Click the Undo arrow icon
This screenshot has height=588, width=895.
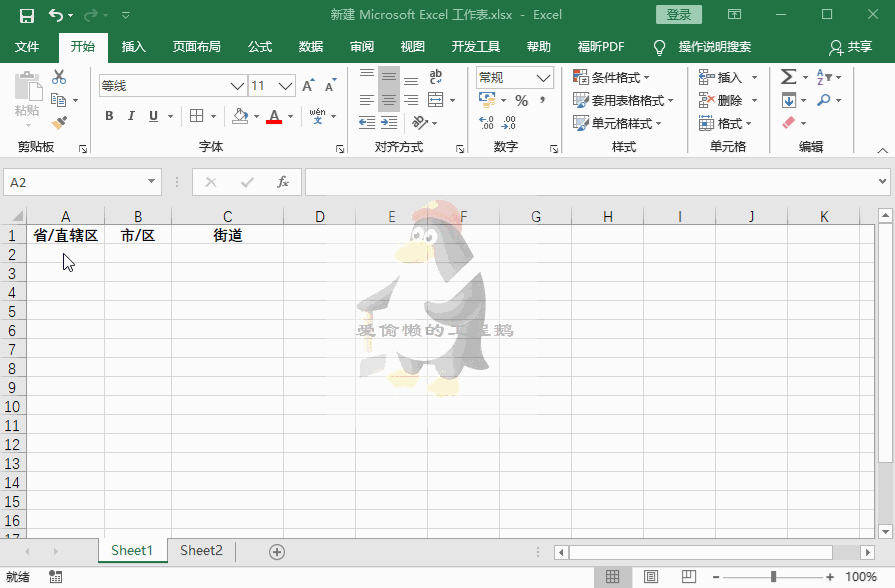coord(55,15)
